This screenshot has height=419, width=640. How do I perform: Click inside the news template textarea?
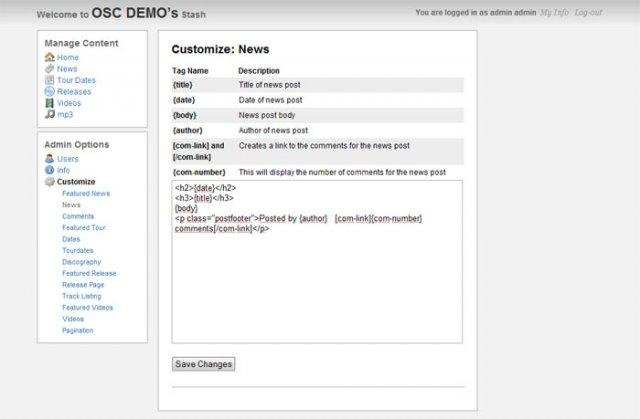pyautogui.click(x=317, y=262)
